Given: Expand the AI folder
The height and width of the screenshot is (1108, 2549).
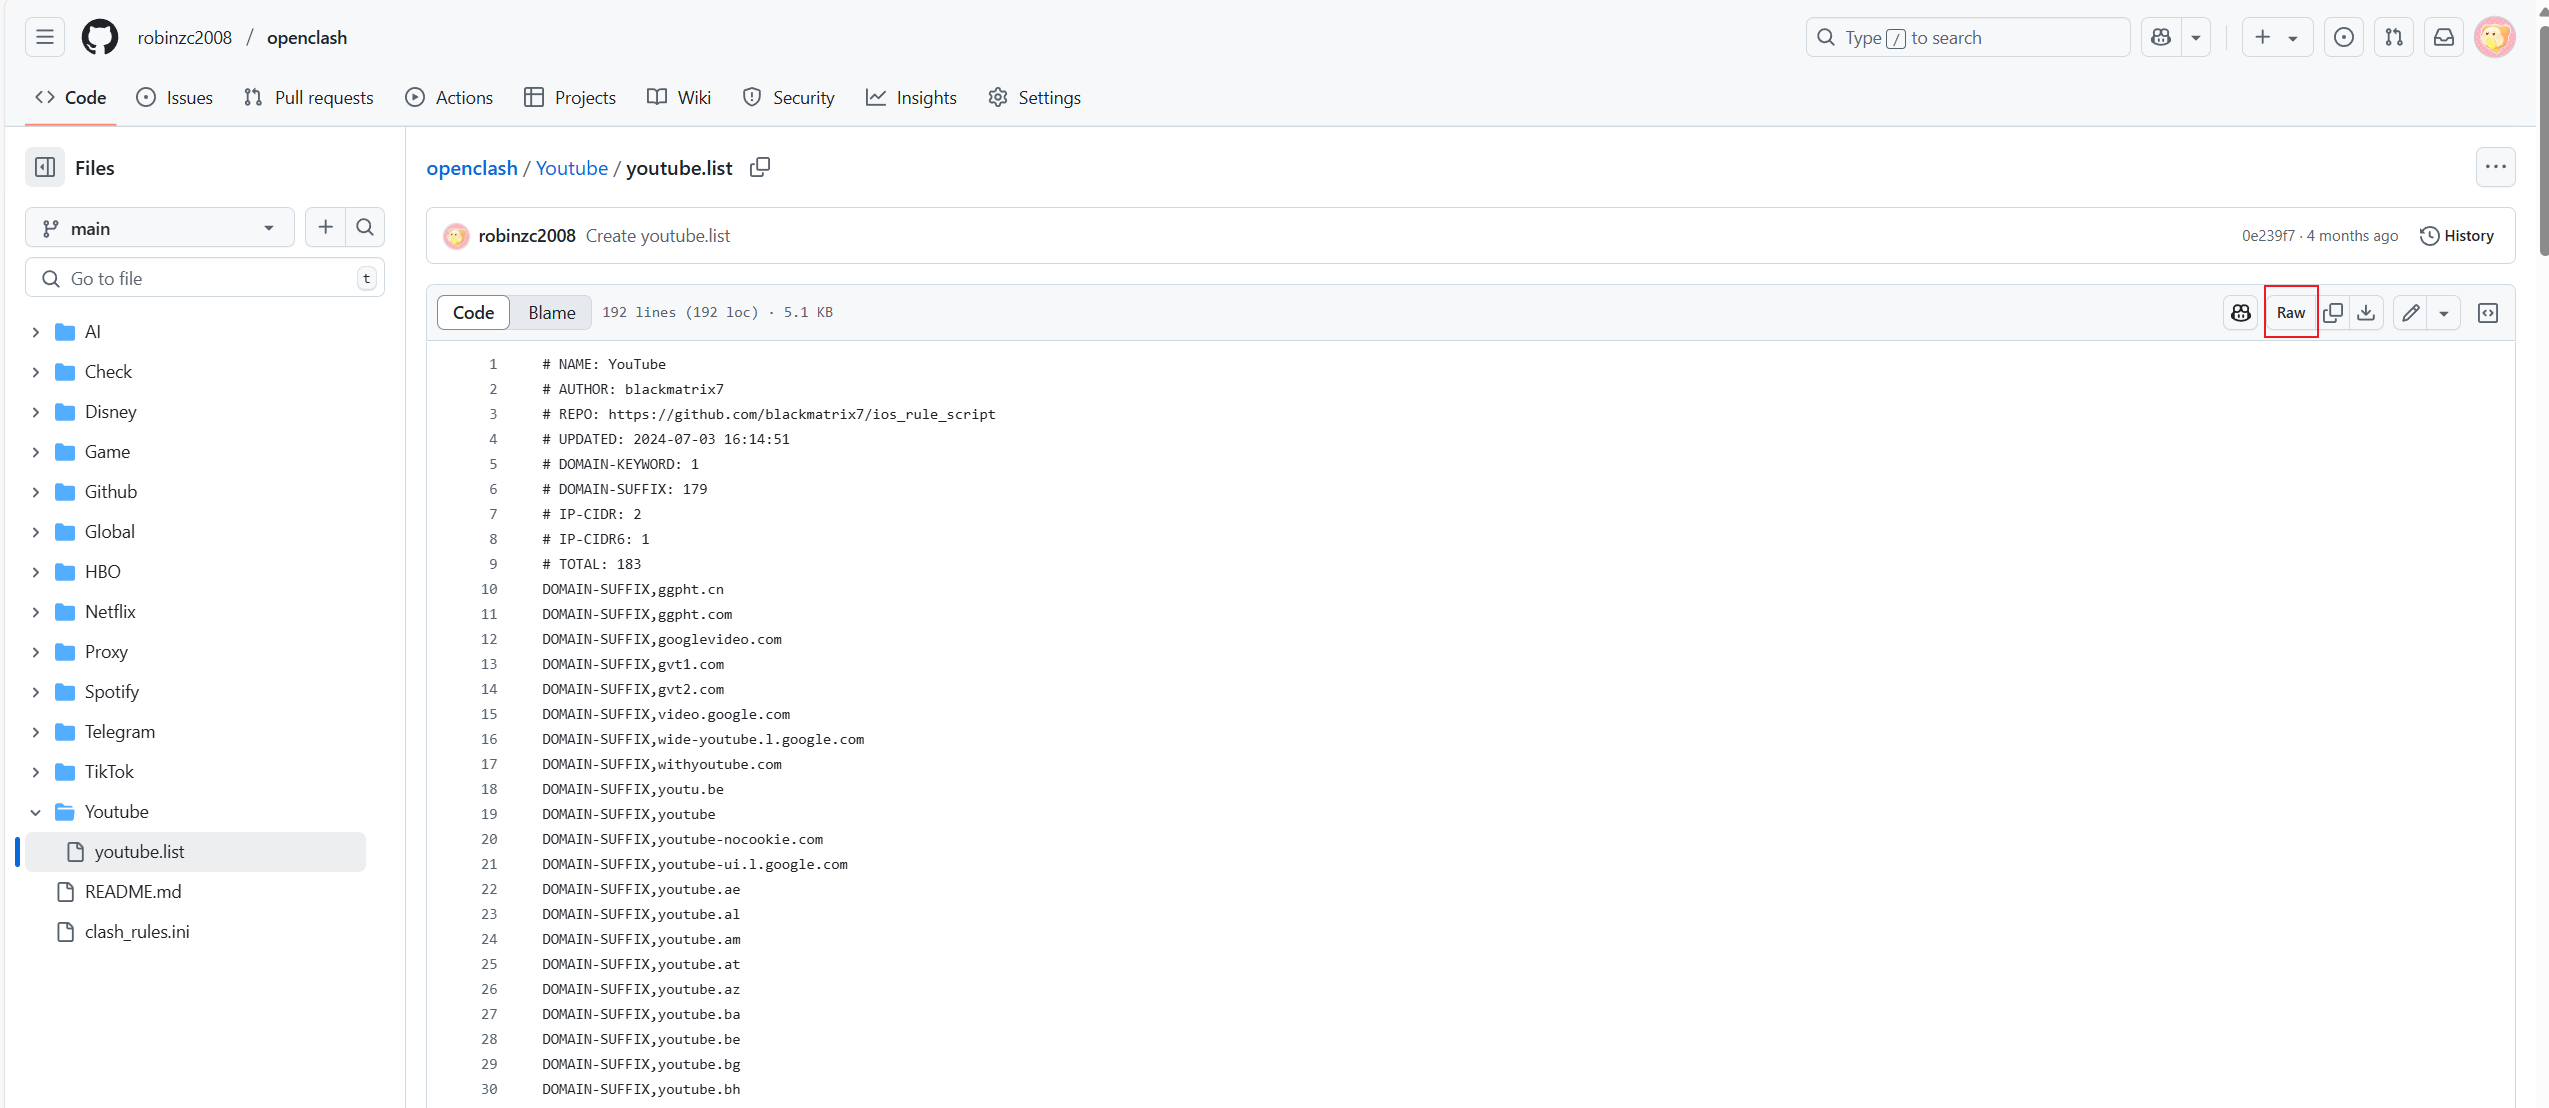Looking at the screenshot, I should click(x=36, y=332).
